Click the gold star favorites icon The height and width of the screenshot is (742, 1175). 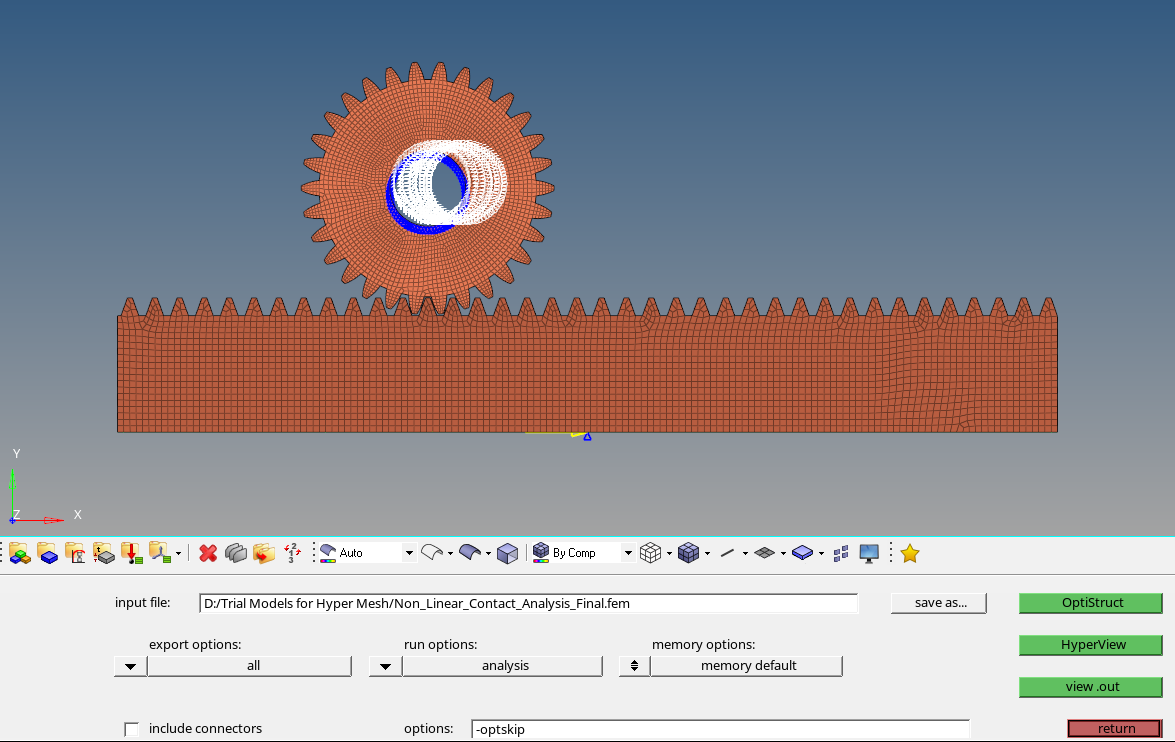coord(909,553)
